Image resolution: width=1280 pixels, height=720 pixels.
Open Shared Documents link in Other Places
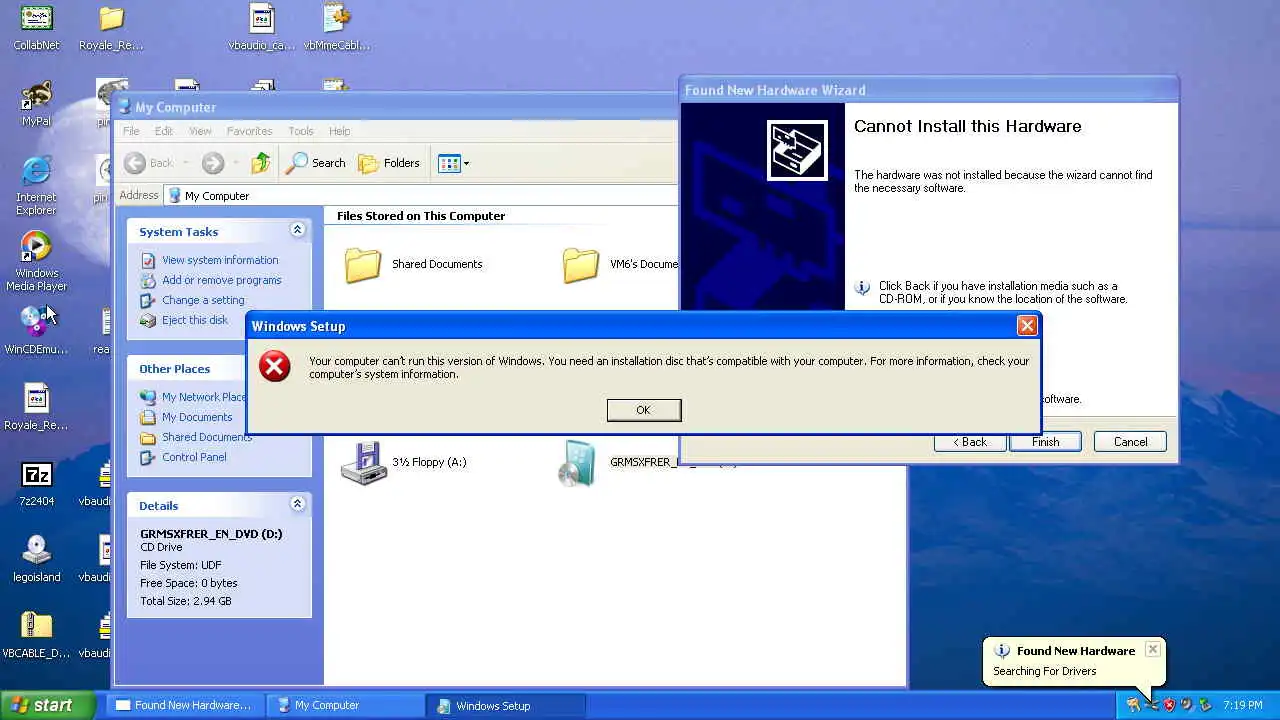pyautogui.click(x=196, y=437)
